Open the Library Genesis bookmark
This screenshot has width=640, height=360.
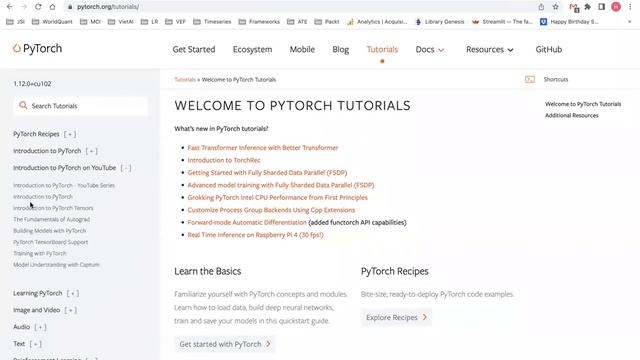coord(440,22)
